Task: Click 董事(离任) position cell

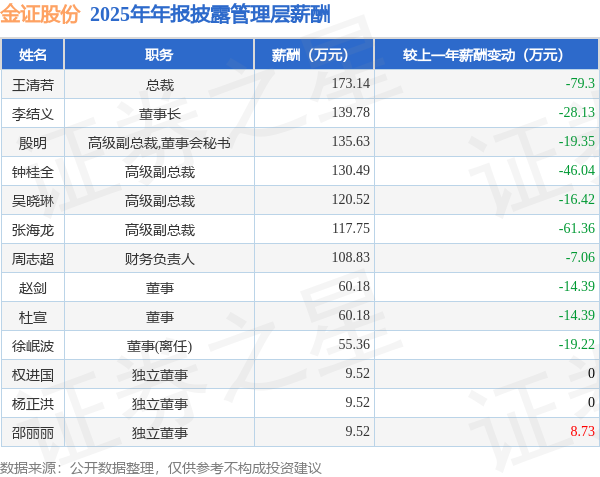Action: (x=160, y=346)
